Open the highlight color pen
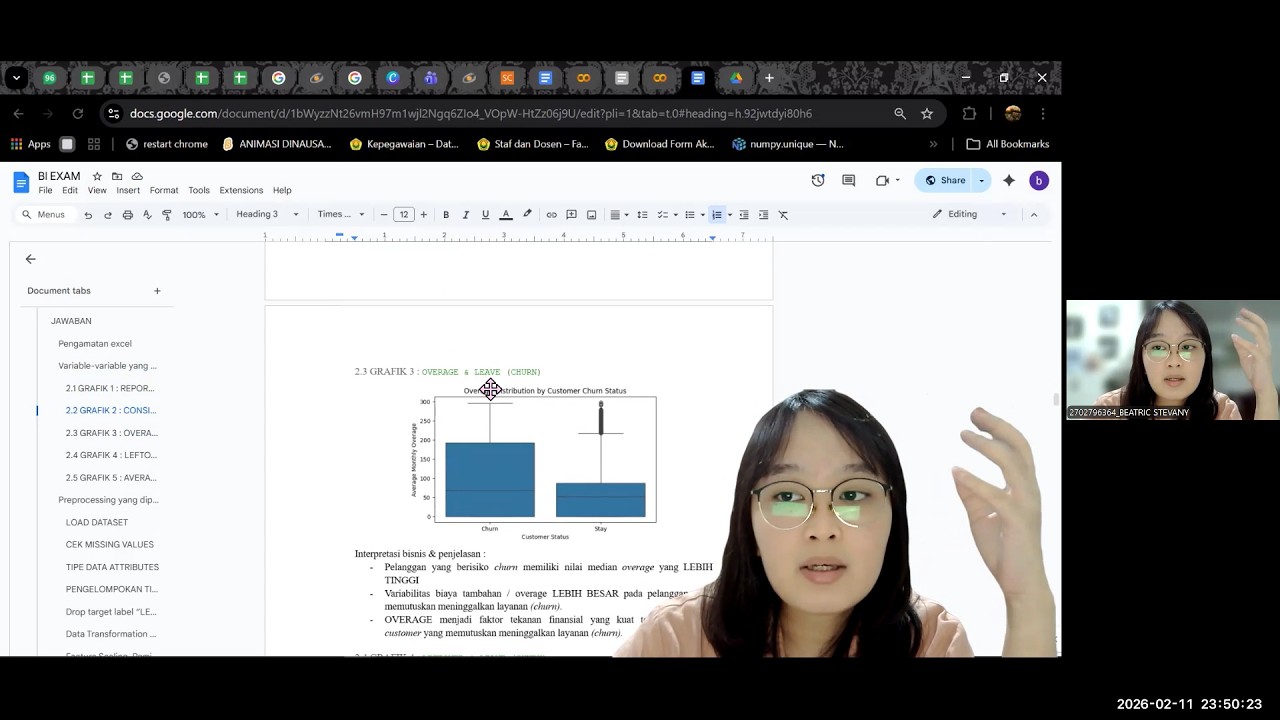1280x720 pixels. [x=527, y=215]
